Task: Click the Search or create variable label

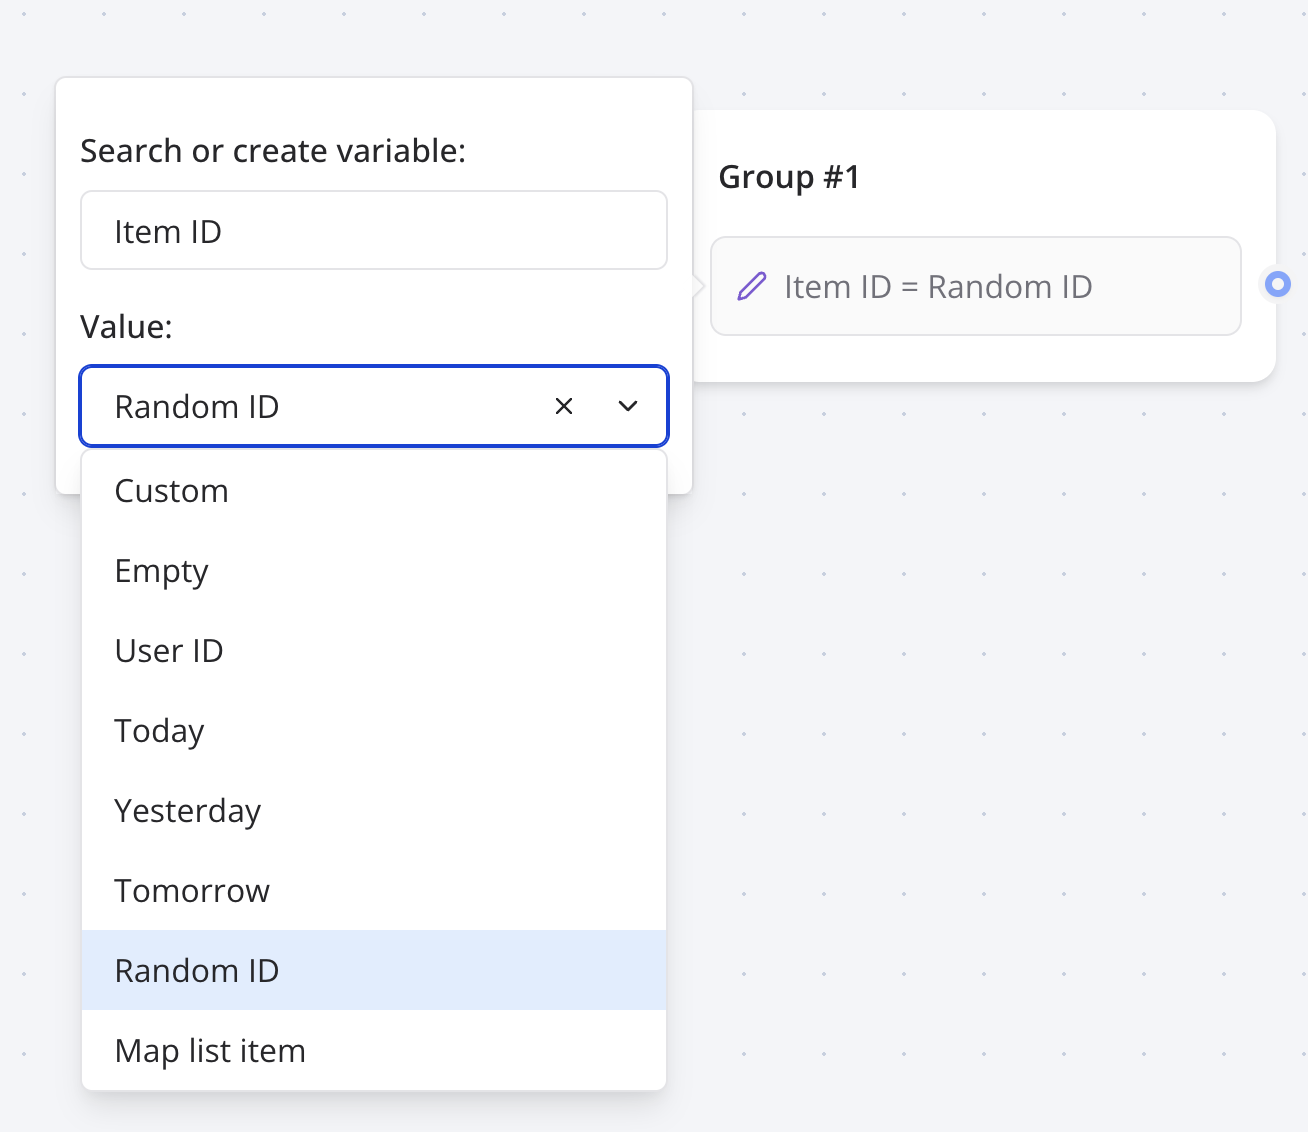Action: (273, 151)
